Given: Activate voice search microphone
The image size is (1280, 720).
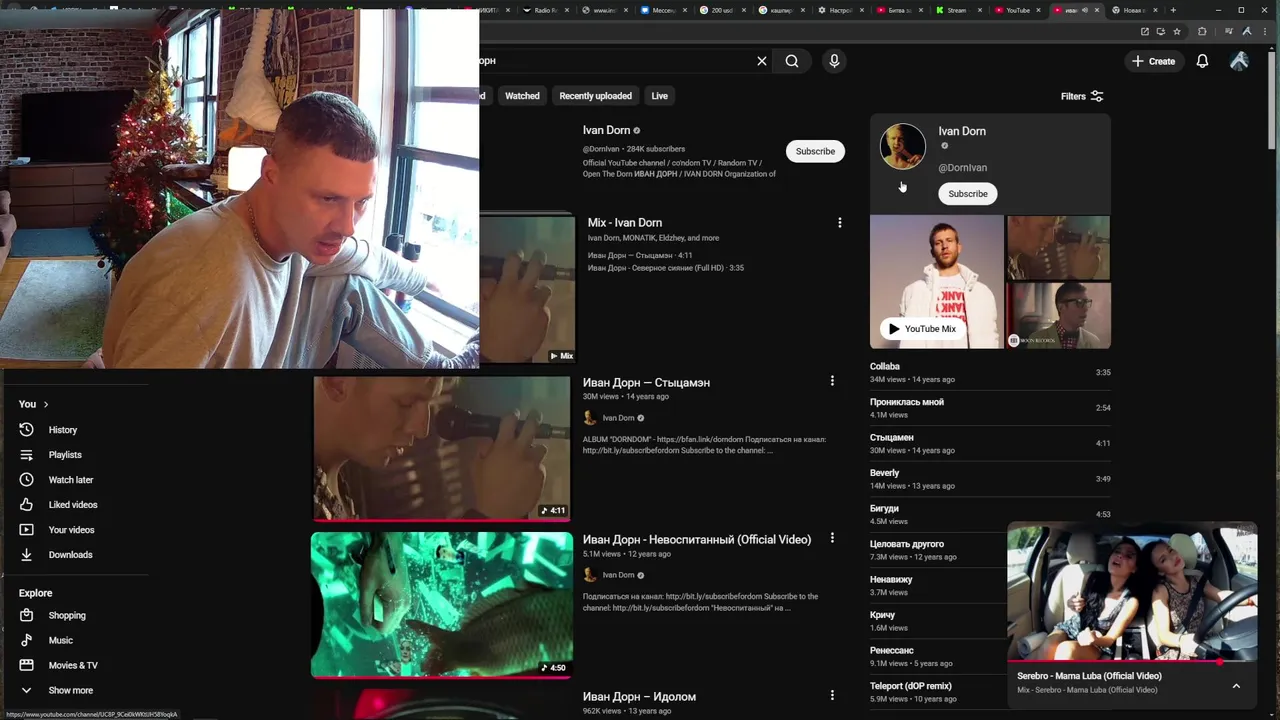Looking at the screenshot, I should (834, 61).
